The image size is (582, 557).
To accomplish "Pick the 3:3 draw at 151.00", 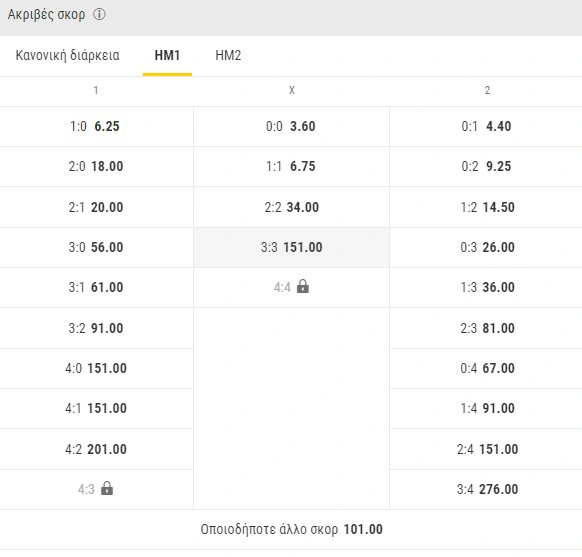I will coord(291,247).
